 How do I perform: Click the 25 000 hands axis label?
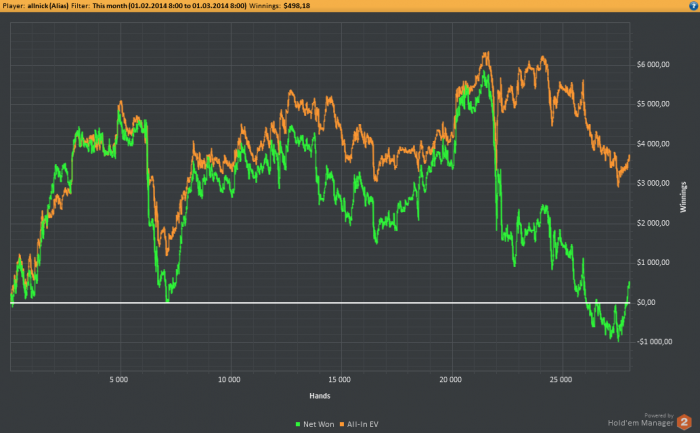coord(561,379)
